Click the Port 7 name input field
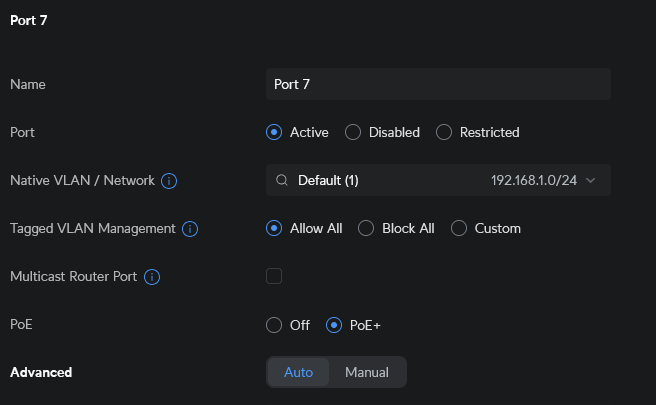The height and width of the screenshot is (405, 656). (438, 84)
